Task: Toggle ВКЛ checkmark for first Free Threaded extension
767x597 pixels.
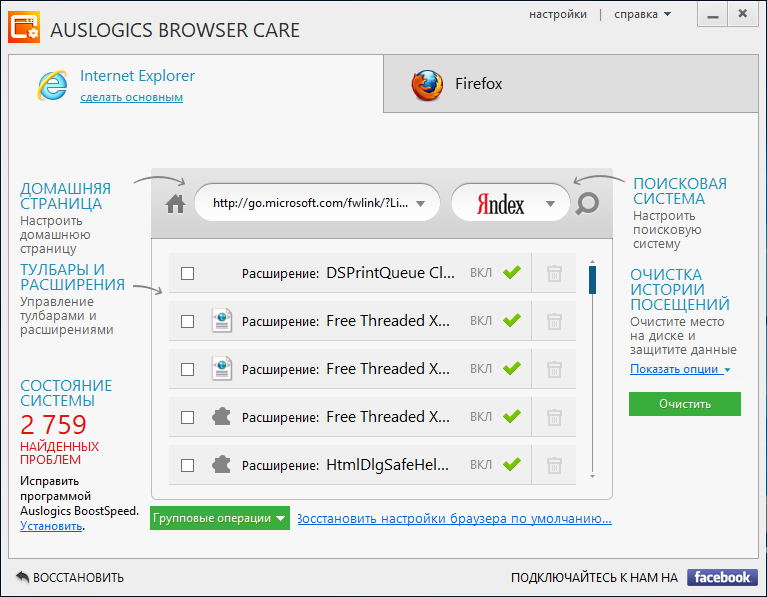Action: pos(512,320)
